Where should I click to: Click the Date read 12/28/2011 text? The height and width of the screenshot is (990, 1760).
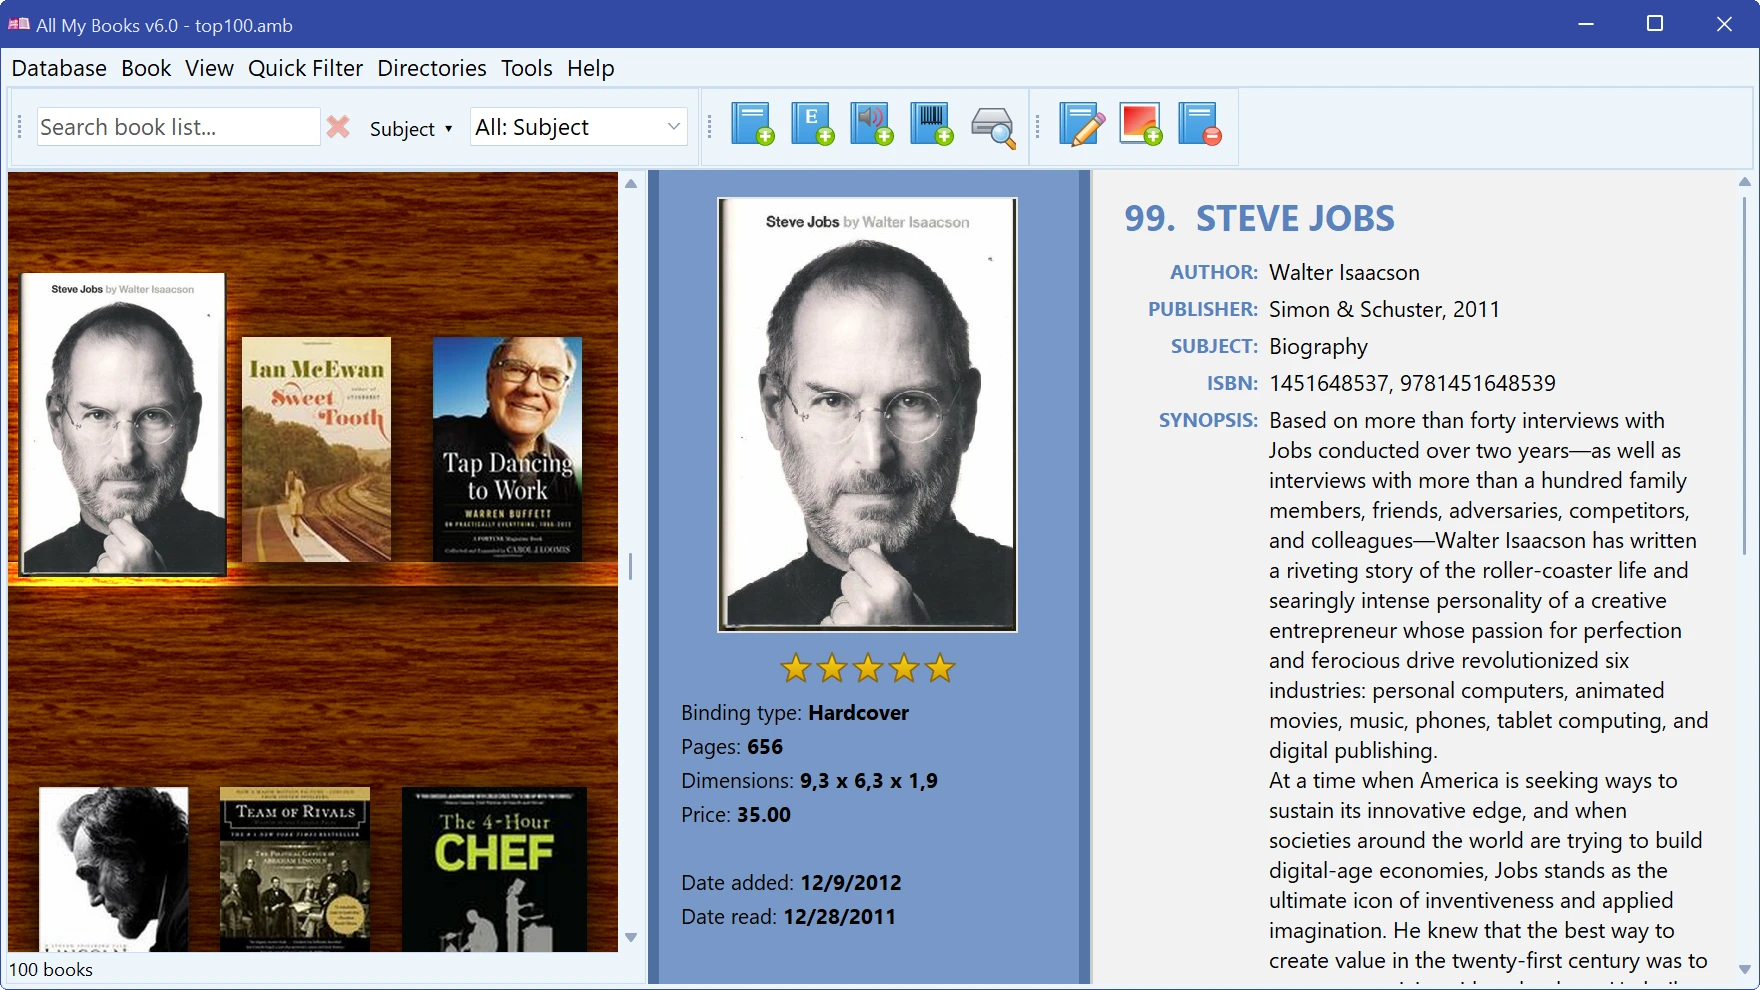788,917
